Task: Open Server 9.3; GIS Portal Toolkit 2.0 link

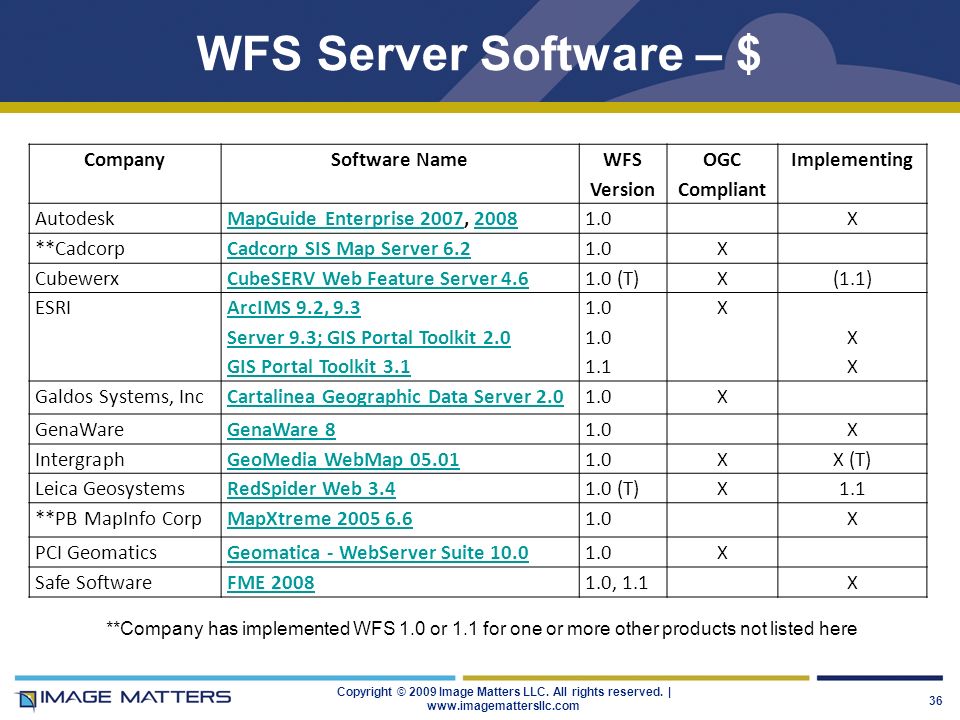Action: (x=369, y=337)
